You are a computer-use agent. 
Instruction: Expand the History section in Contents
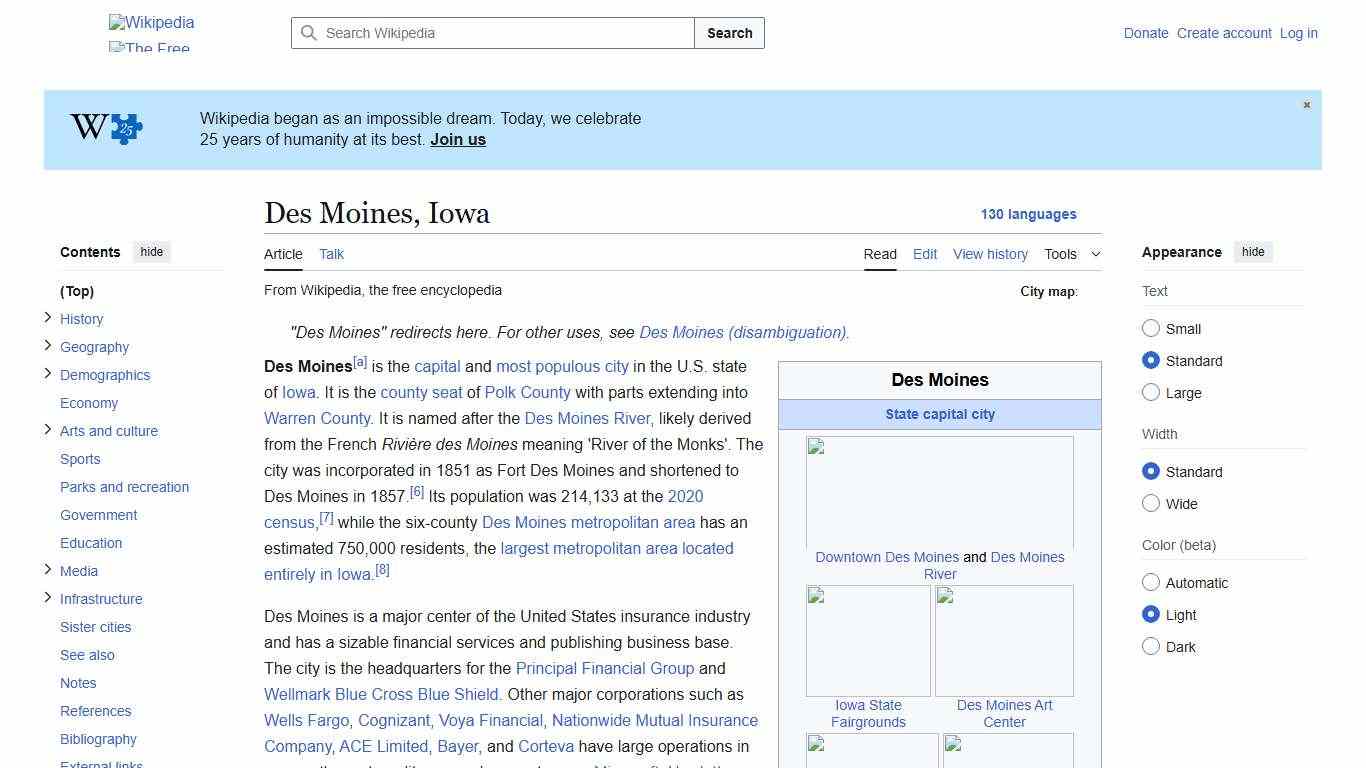coord(47,317)
